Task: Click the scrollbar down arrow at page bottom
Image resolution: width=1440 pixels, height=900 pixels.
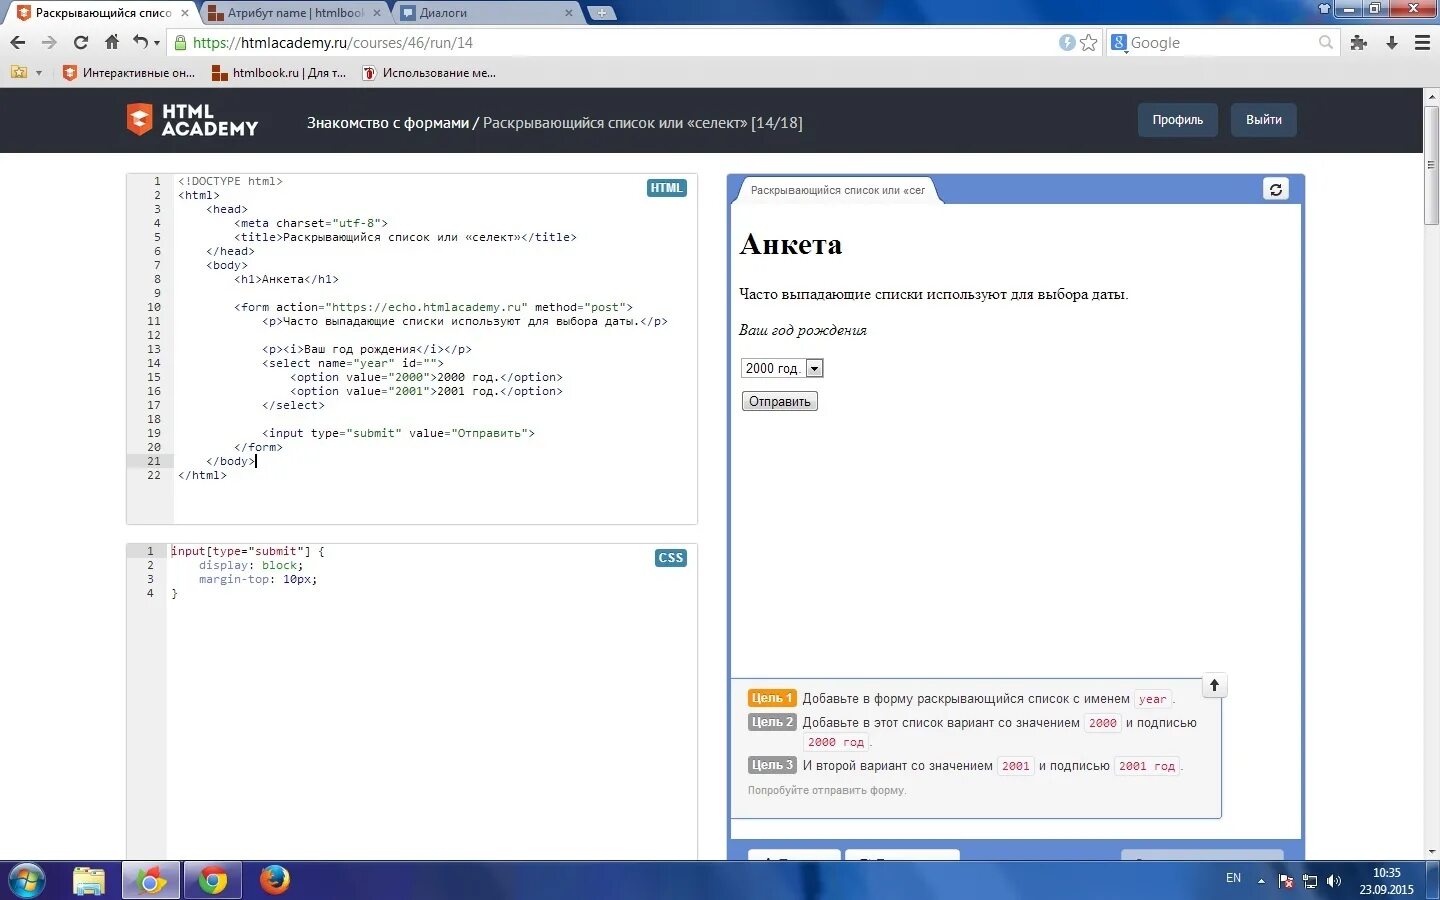Action: click(1431, 852)
